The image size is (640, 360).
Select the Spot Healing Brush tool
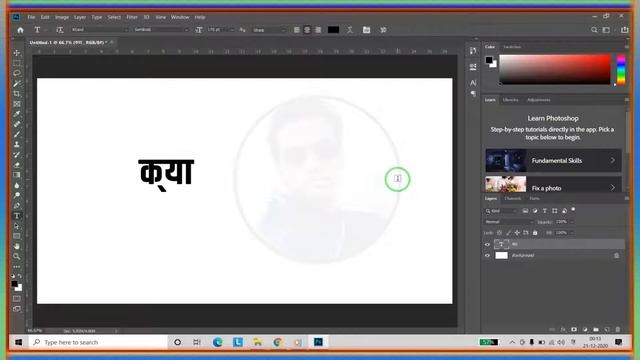[x=17, y=124]
